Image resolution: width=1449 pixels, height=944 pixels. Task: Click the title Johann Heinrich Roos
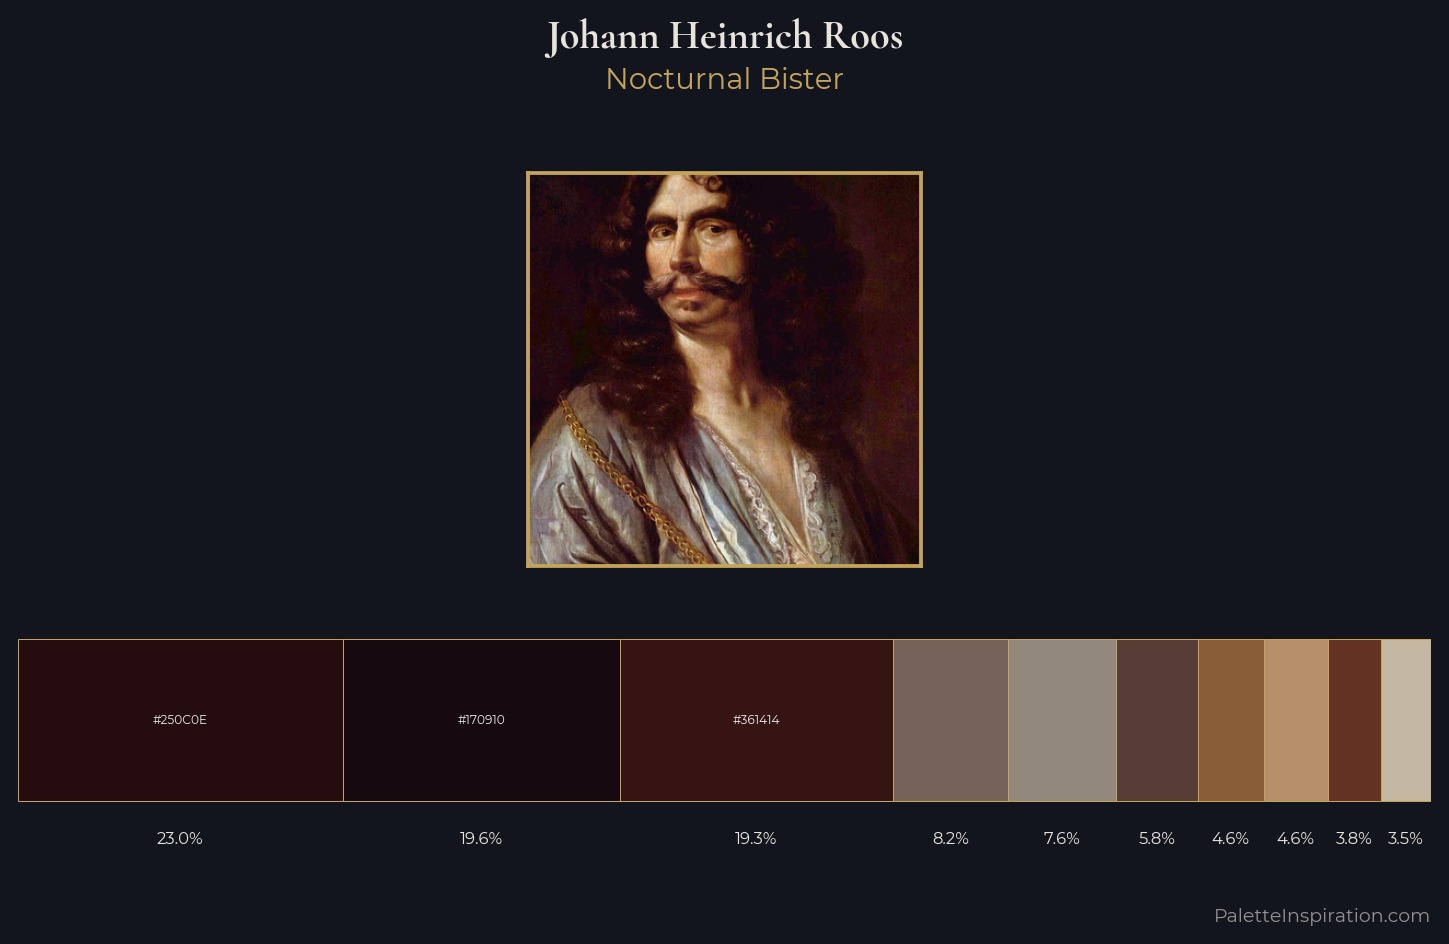724,37
